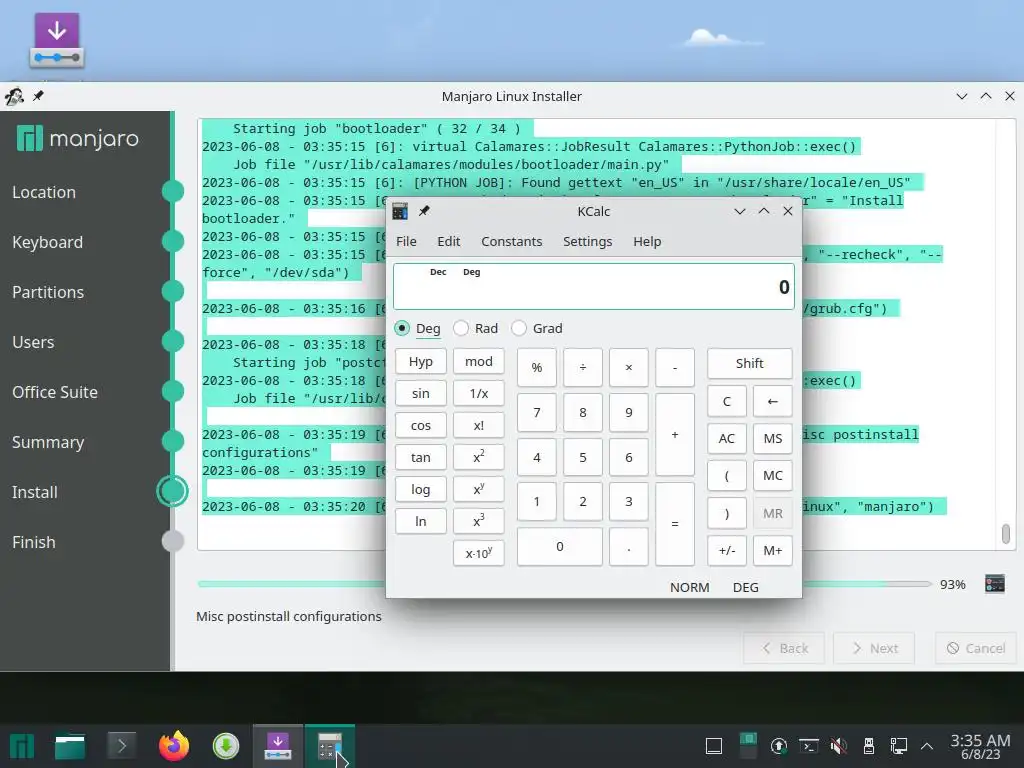Image resolution: width=1024 pixels, height=768 pixels.
Task: Click the +/- sign change button
Action: (726, 551)
